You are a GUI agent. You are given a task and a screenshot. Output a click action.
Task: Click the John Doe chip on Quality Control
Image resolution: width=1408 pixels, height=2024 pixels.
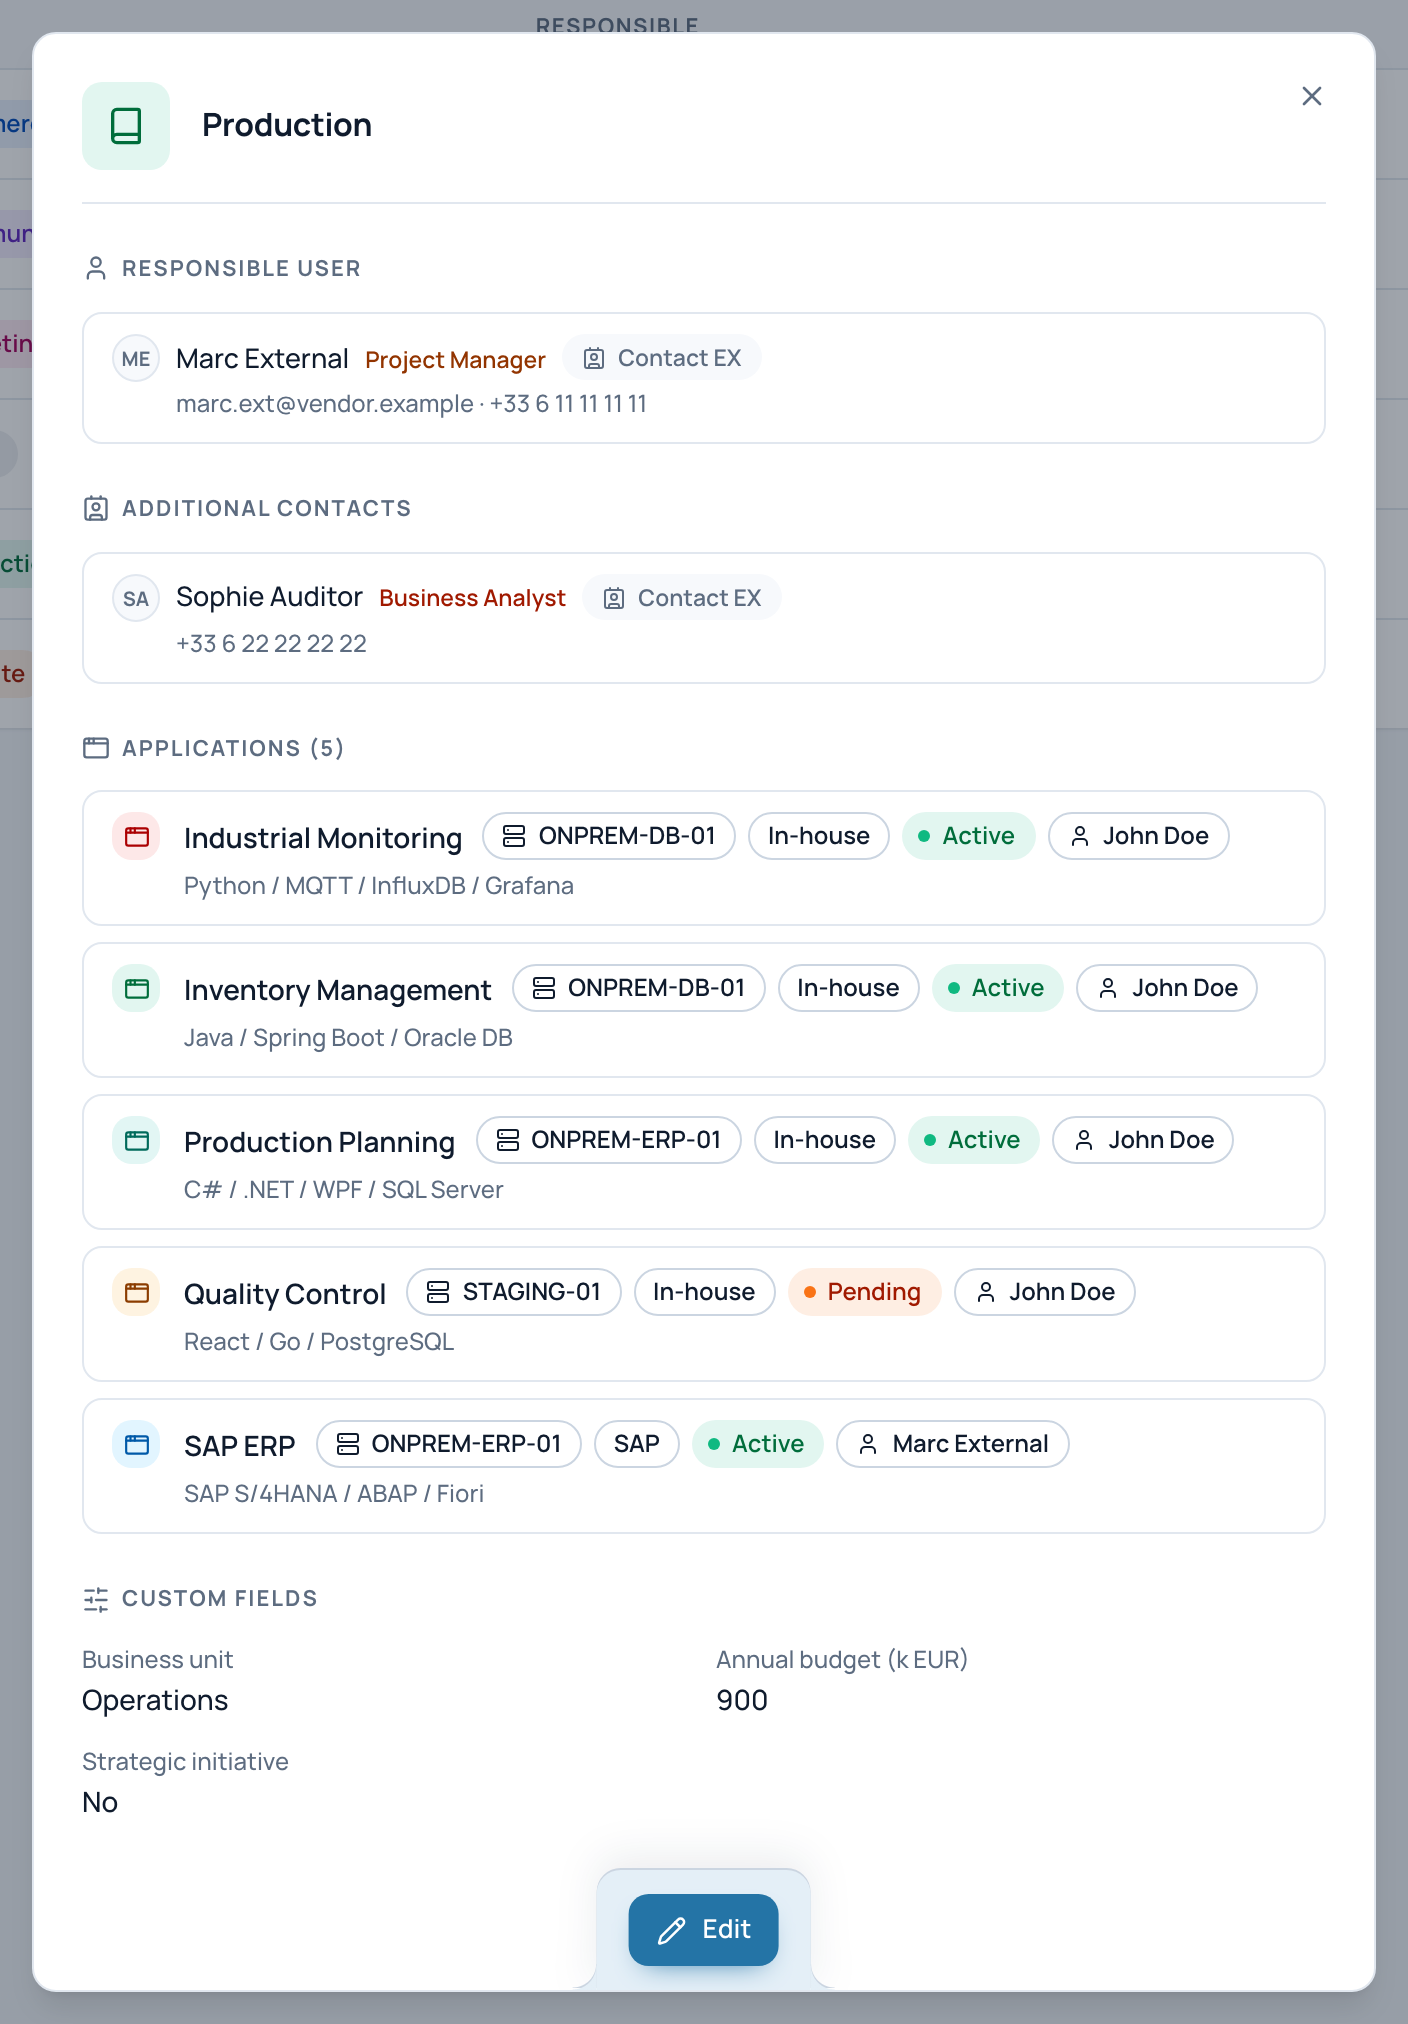click(1045, 1292)
